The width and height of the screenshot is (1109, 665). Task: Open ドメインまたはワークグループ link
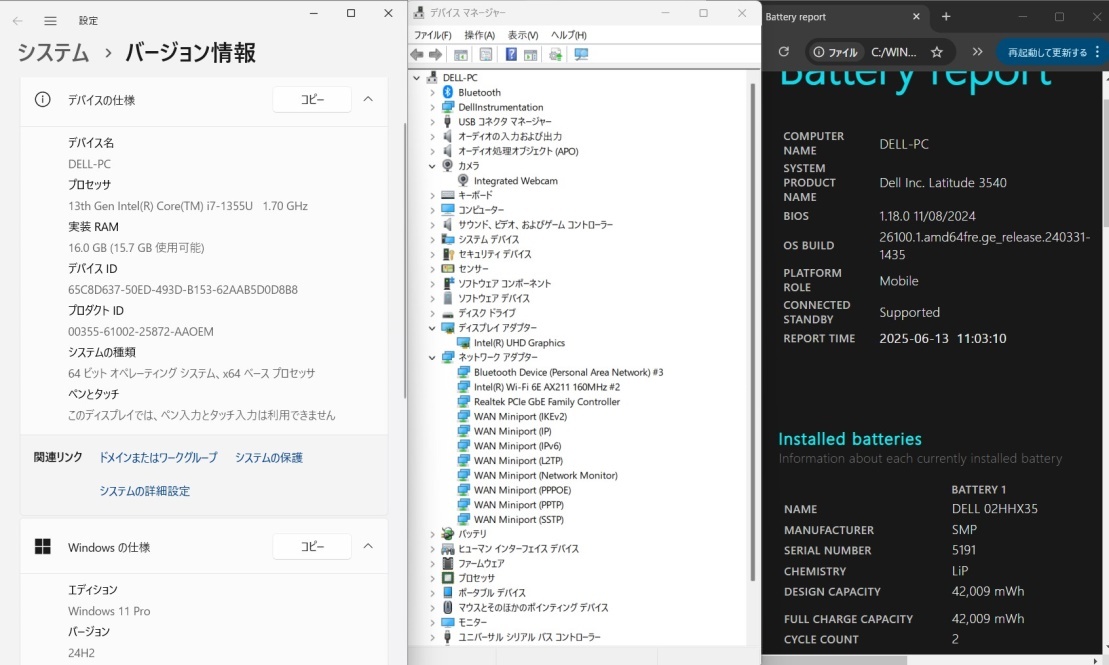(158, 458)
